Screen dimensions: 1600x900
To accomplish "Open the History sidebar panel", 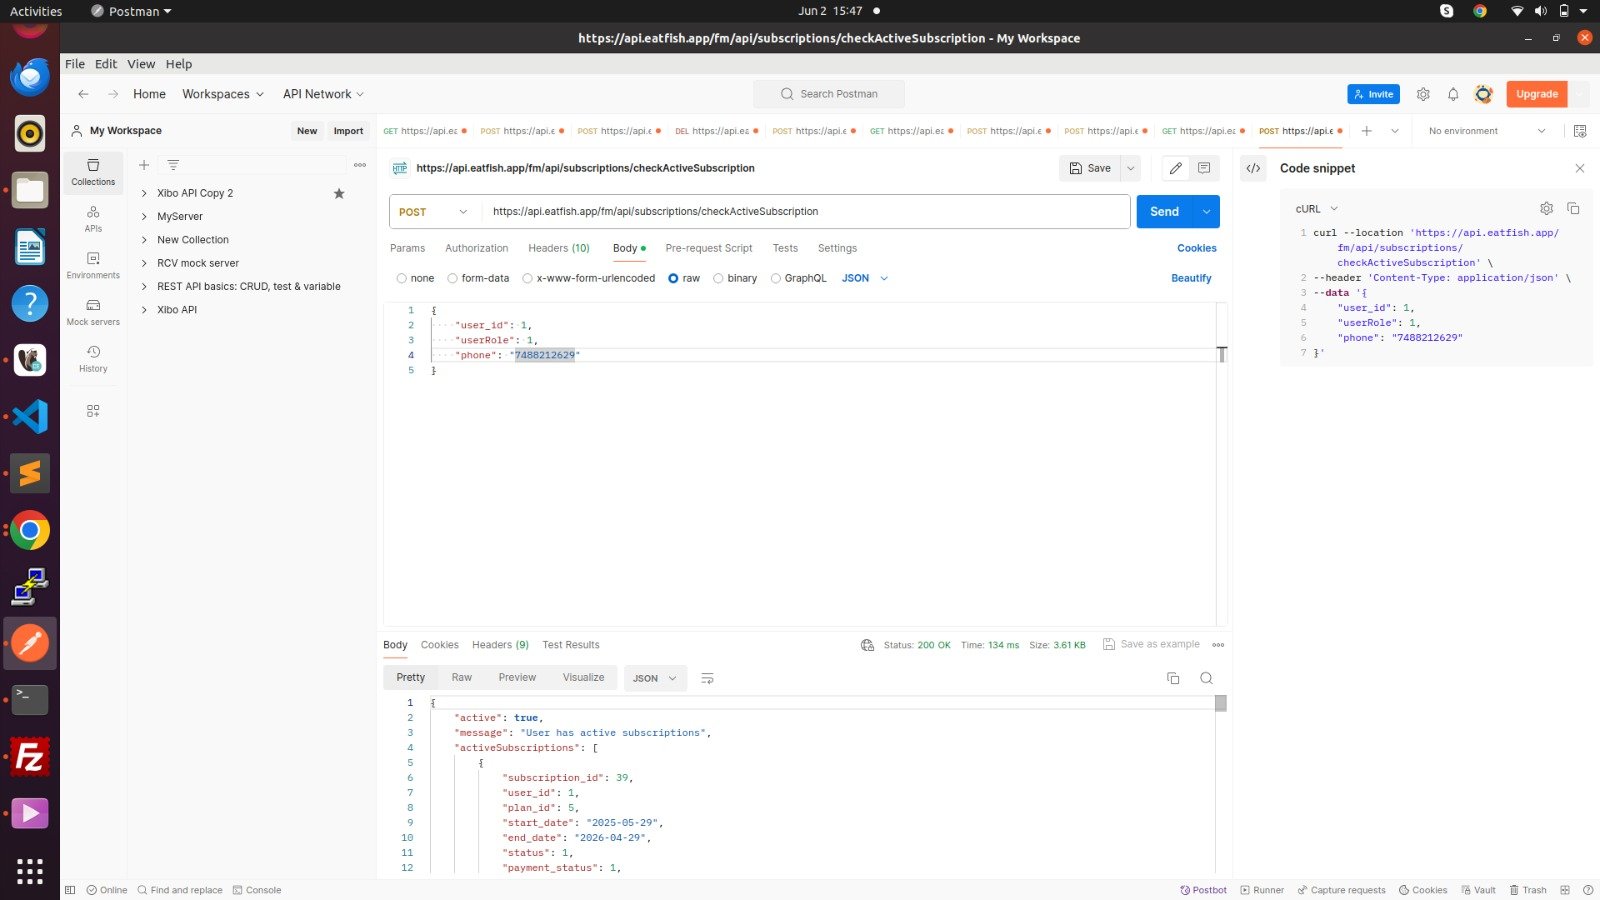I will [x=93, y=358].
